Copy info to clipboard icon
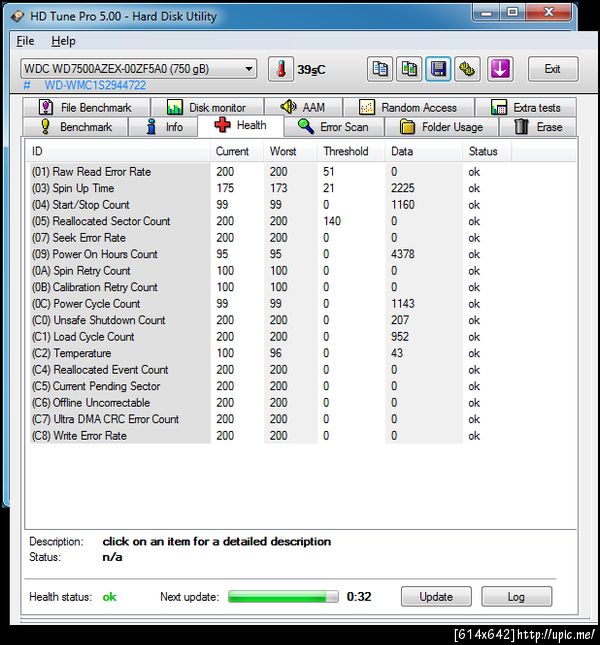The image size is (600, 645). tap(380, 69)
